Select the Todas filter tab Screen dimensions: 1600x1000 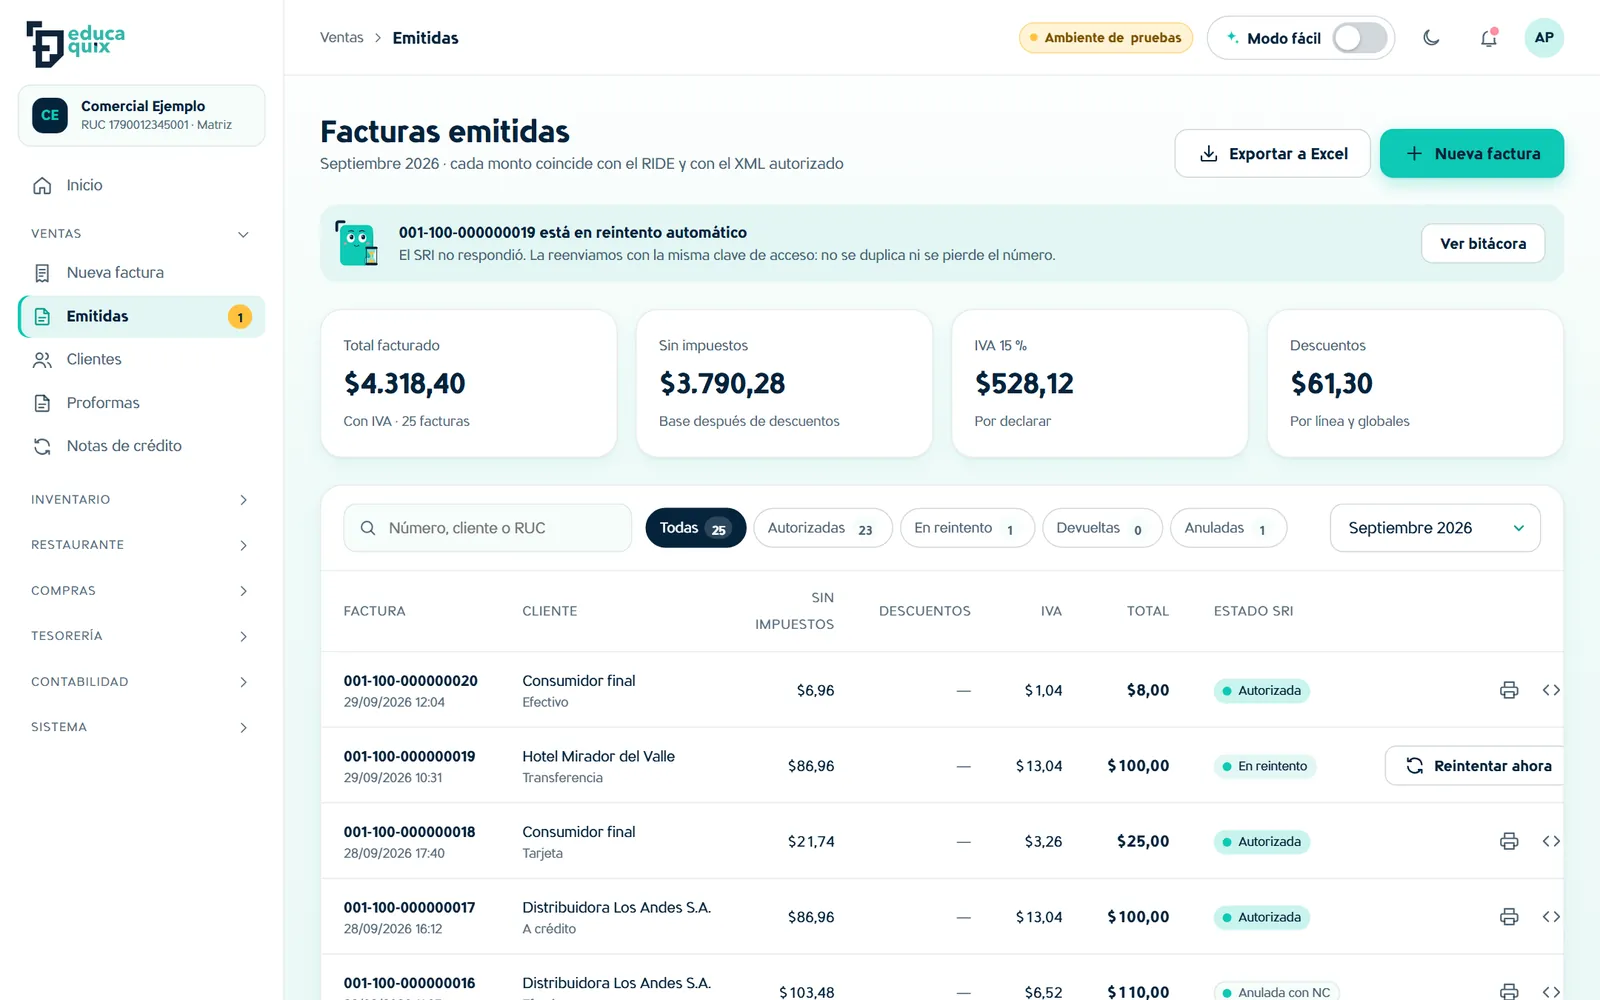coord(696,528)
